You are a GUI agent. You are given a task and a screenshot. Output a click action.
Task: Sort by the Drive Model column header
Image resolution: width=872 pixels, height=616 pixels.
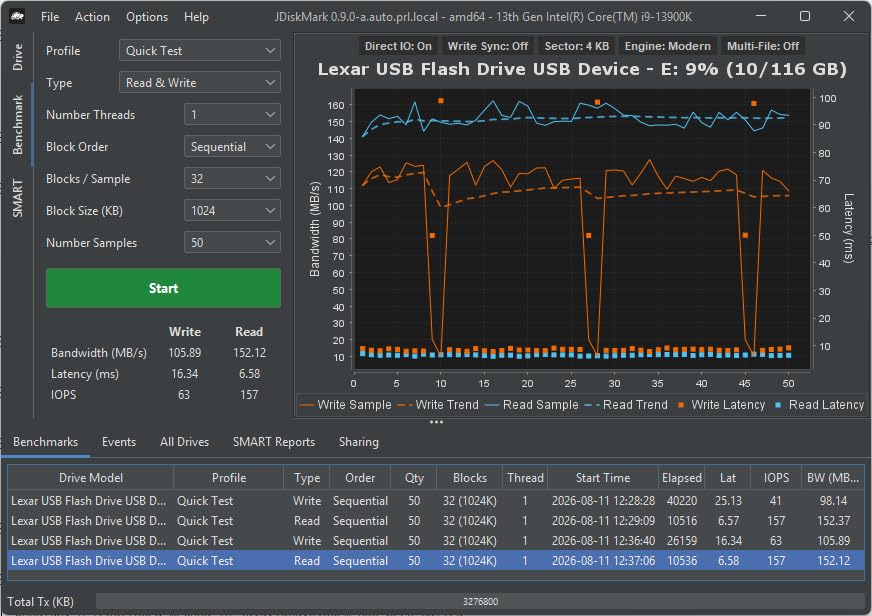tap(91, 478)
